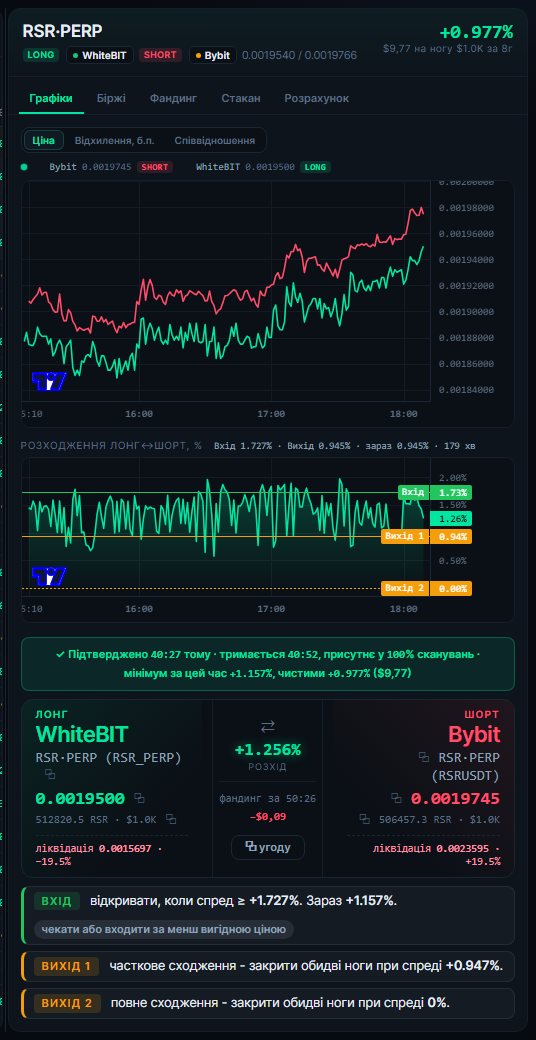Switch to the Біржі tab
536x1040 pixels.
click(x=111, y=98)
